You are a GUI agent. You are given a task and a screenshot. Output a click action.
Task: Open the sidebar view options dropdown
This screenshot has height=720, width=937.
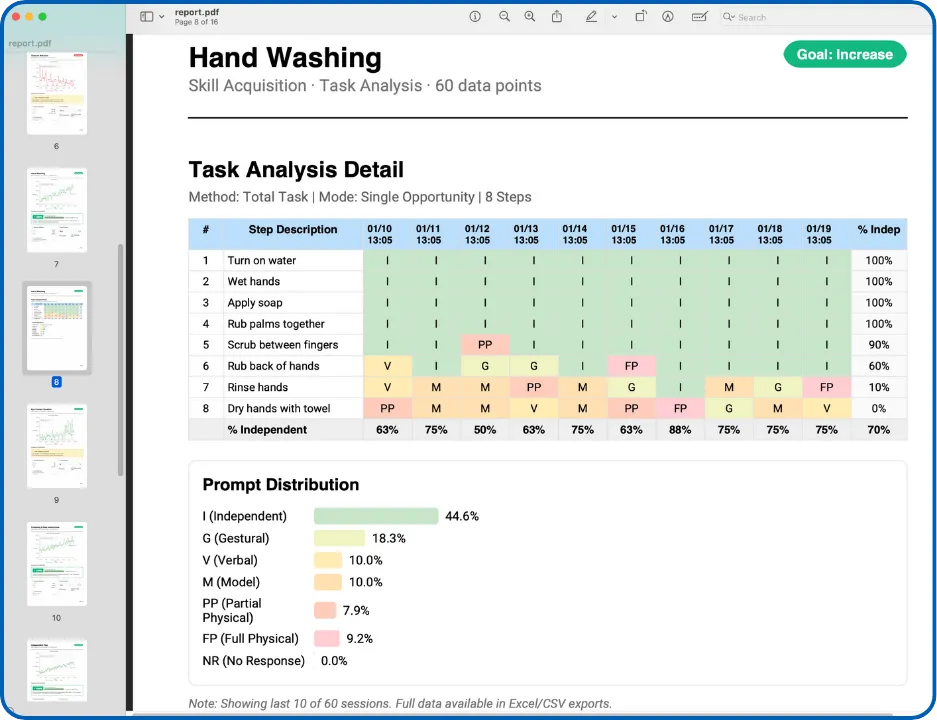tap(161, 17)
